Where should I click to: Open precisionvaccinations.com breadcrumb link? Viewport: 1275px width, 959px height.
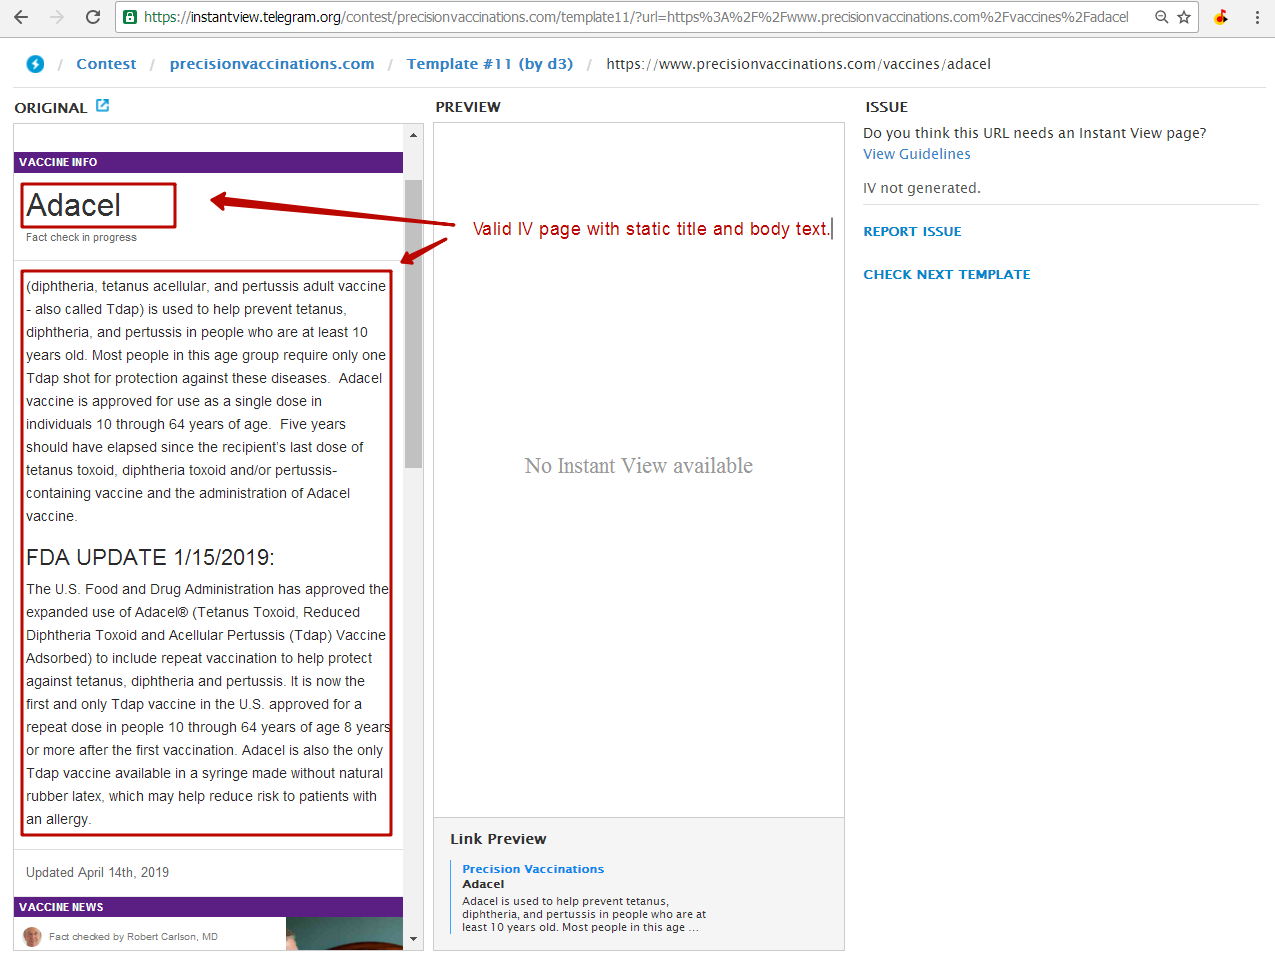272,64
